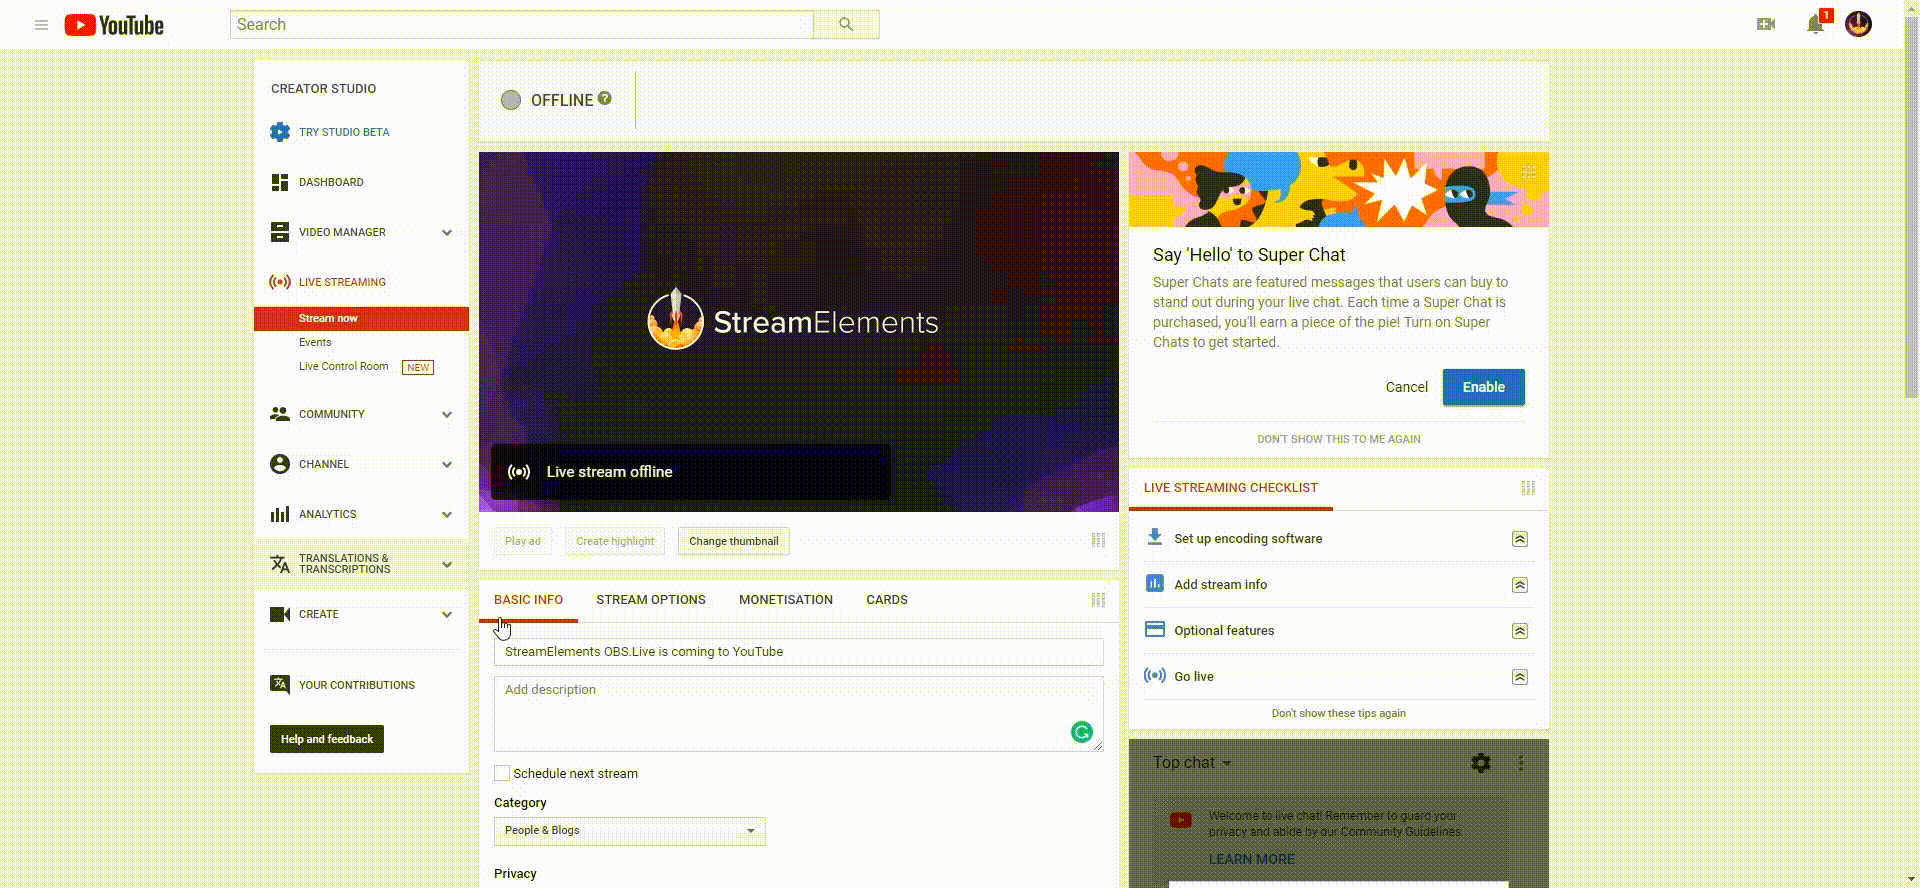Open Live Control Room
1920x888 pixels.
click(343, 366)
